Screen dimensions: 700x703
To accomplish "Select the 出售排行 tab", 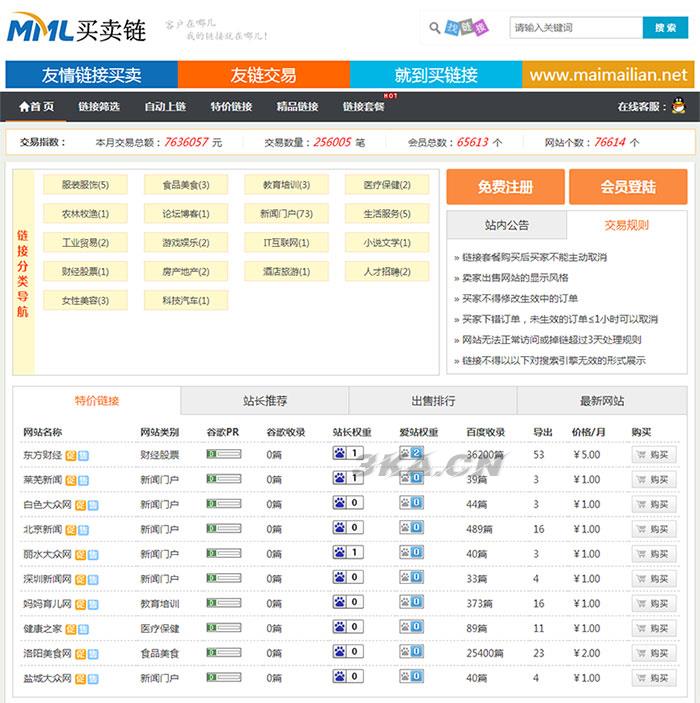I will (x=433, y=401).
